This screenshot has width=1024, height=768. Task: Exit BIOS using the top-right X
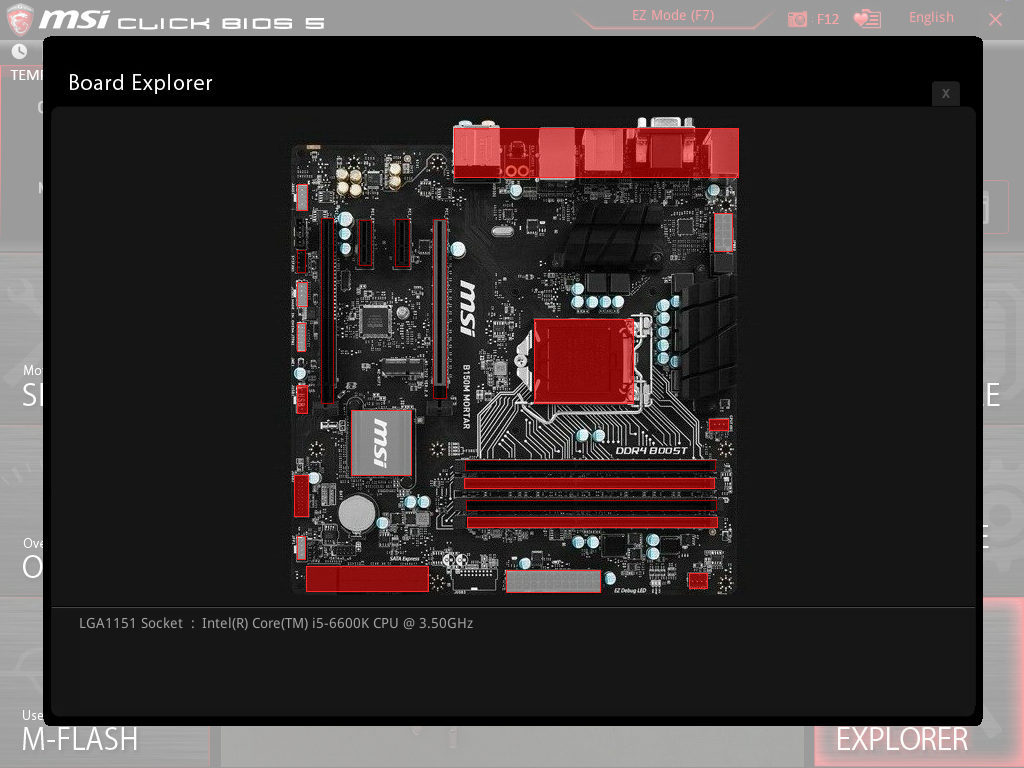995,20
